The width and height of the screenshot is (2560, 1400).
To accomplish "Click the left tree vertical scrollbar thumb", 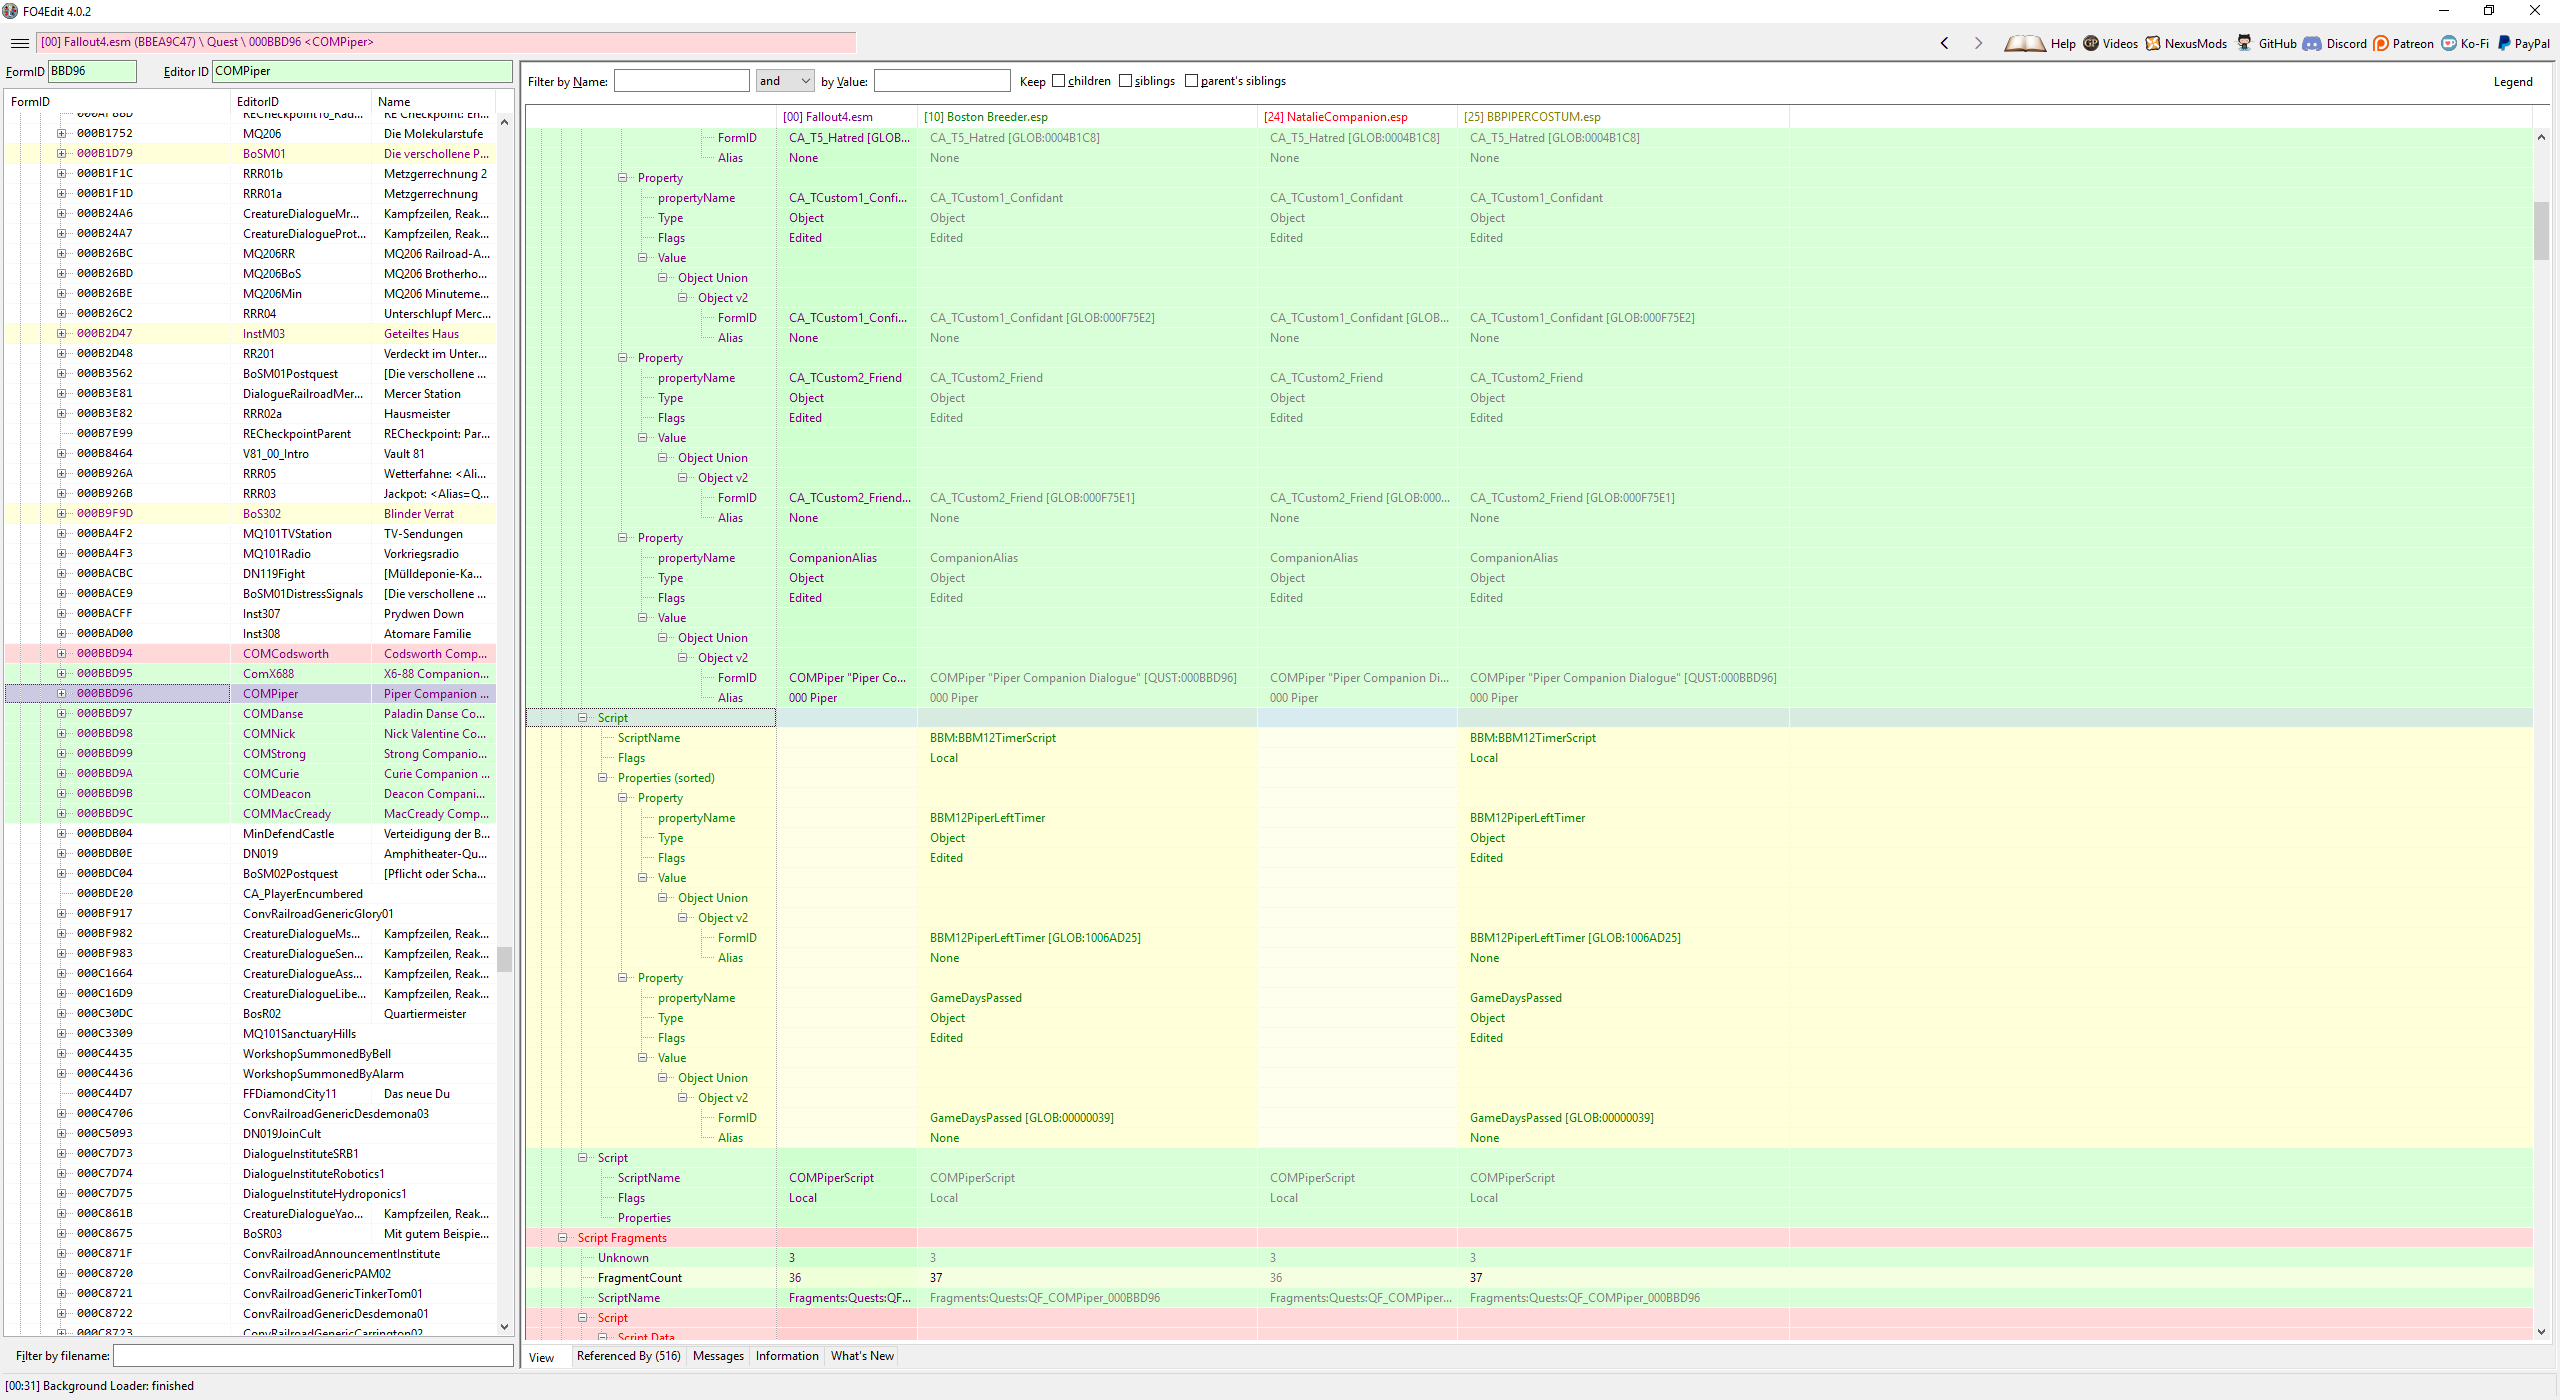I will click(504, 958).
